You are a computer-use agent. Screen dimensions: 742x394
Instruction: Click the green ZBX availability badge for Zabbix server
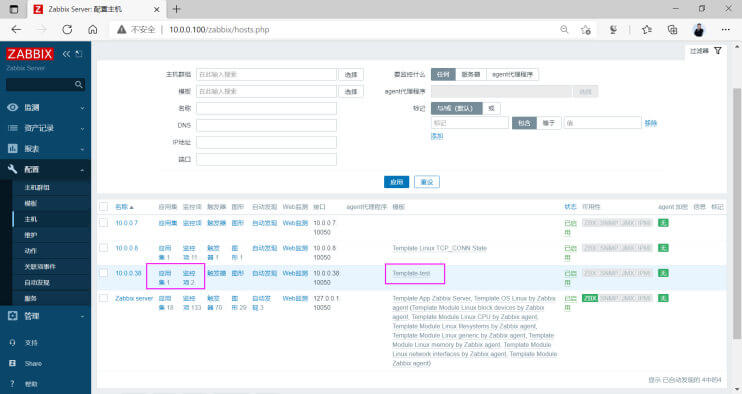(x=590, y=298)
